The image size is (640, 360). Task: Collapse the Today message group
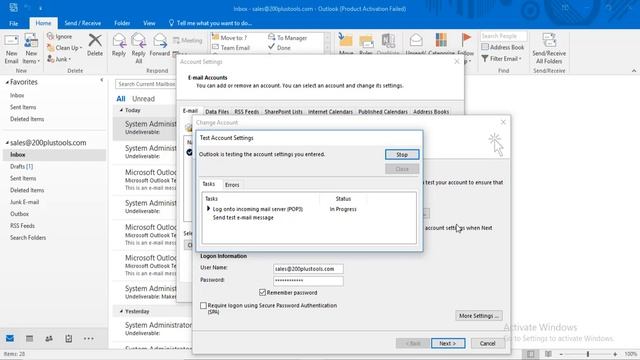point(121,110)
